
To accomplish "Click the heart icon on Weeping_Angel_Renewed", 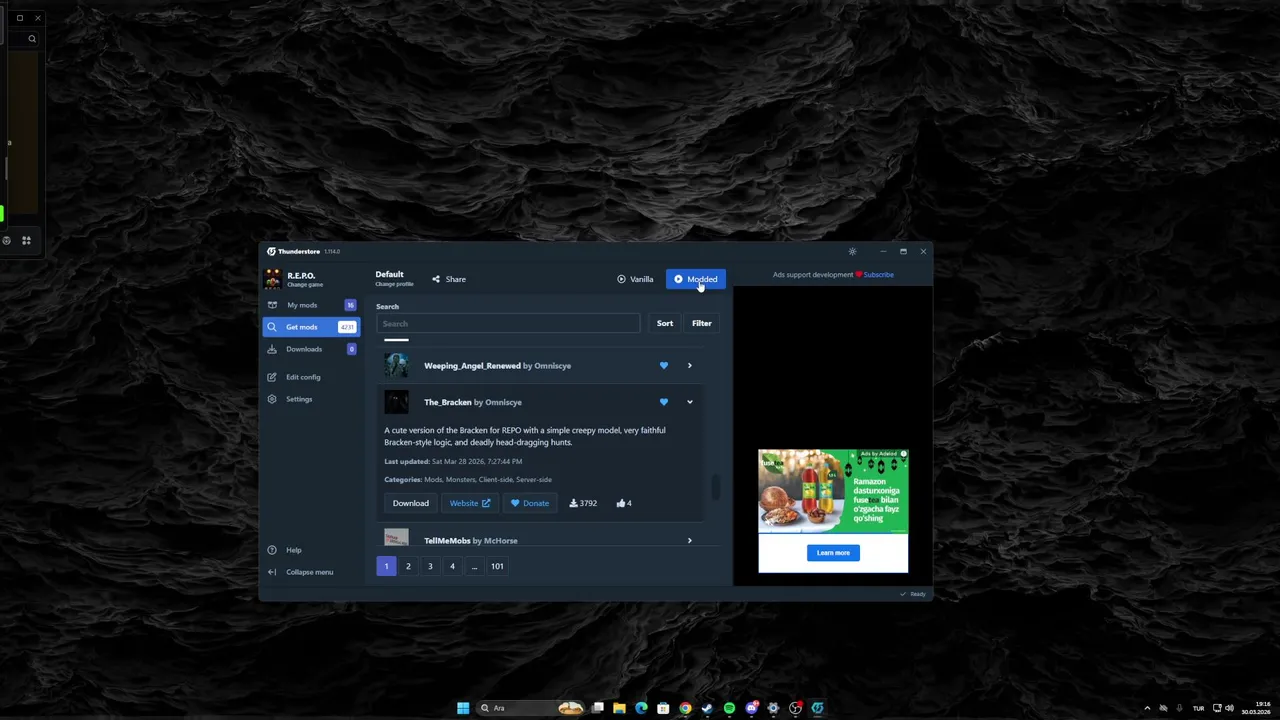I will click(x=664, y=366).
